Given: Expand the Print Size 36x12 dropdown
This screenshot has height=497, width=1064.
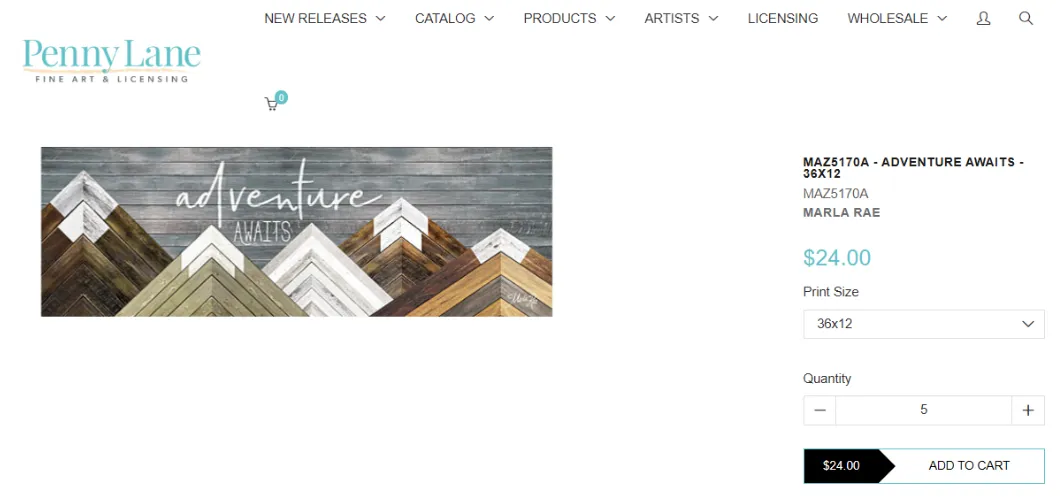Looking at the screenshot, I should (x=924, y=324).
